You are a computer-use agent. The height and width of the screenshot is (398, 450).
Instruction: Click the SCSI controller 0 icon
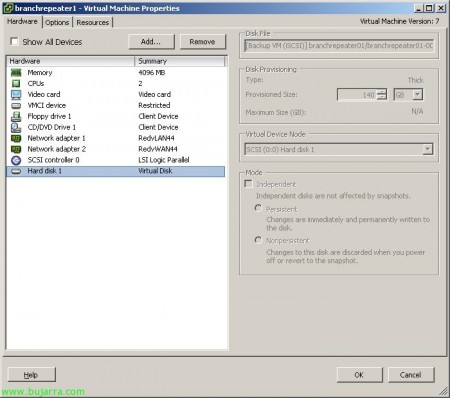(16, 160)
